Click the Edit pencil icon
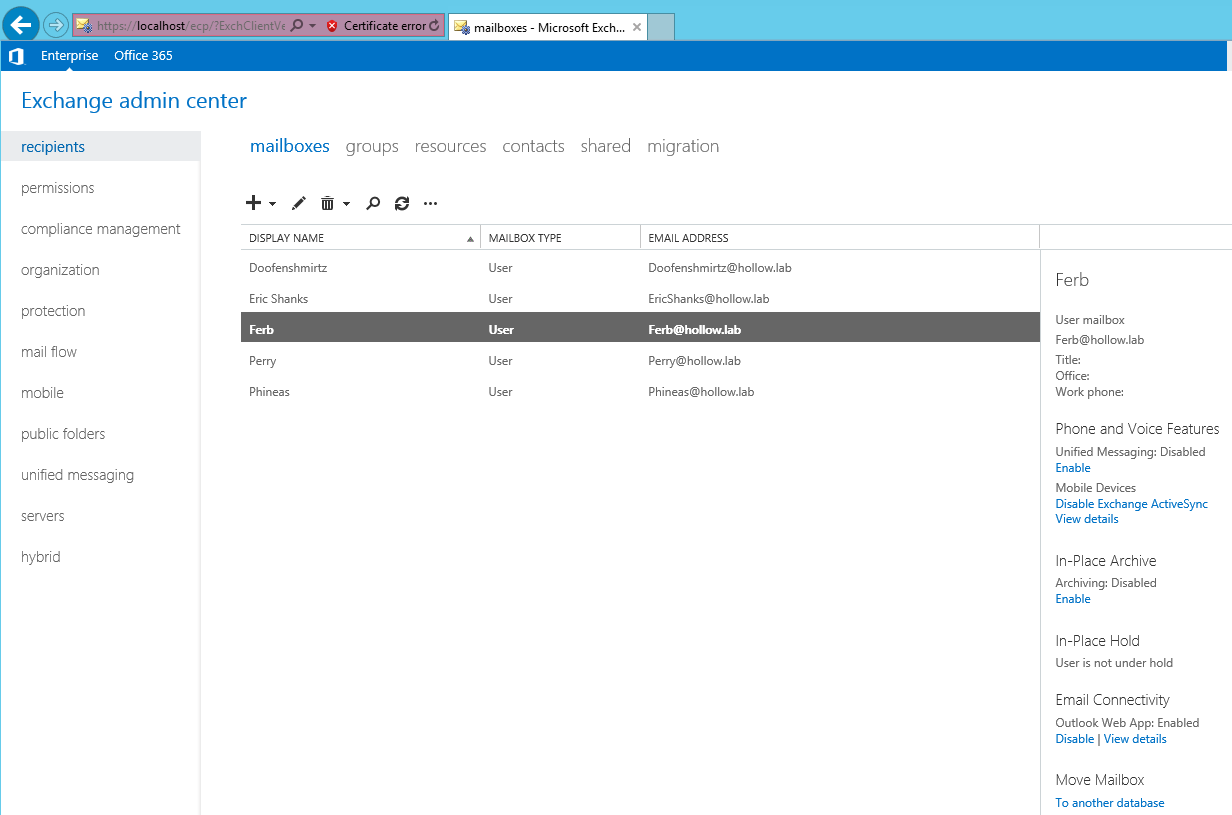This screenshot has width=1232, height=815. (x=298, y=203)
